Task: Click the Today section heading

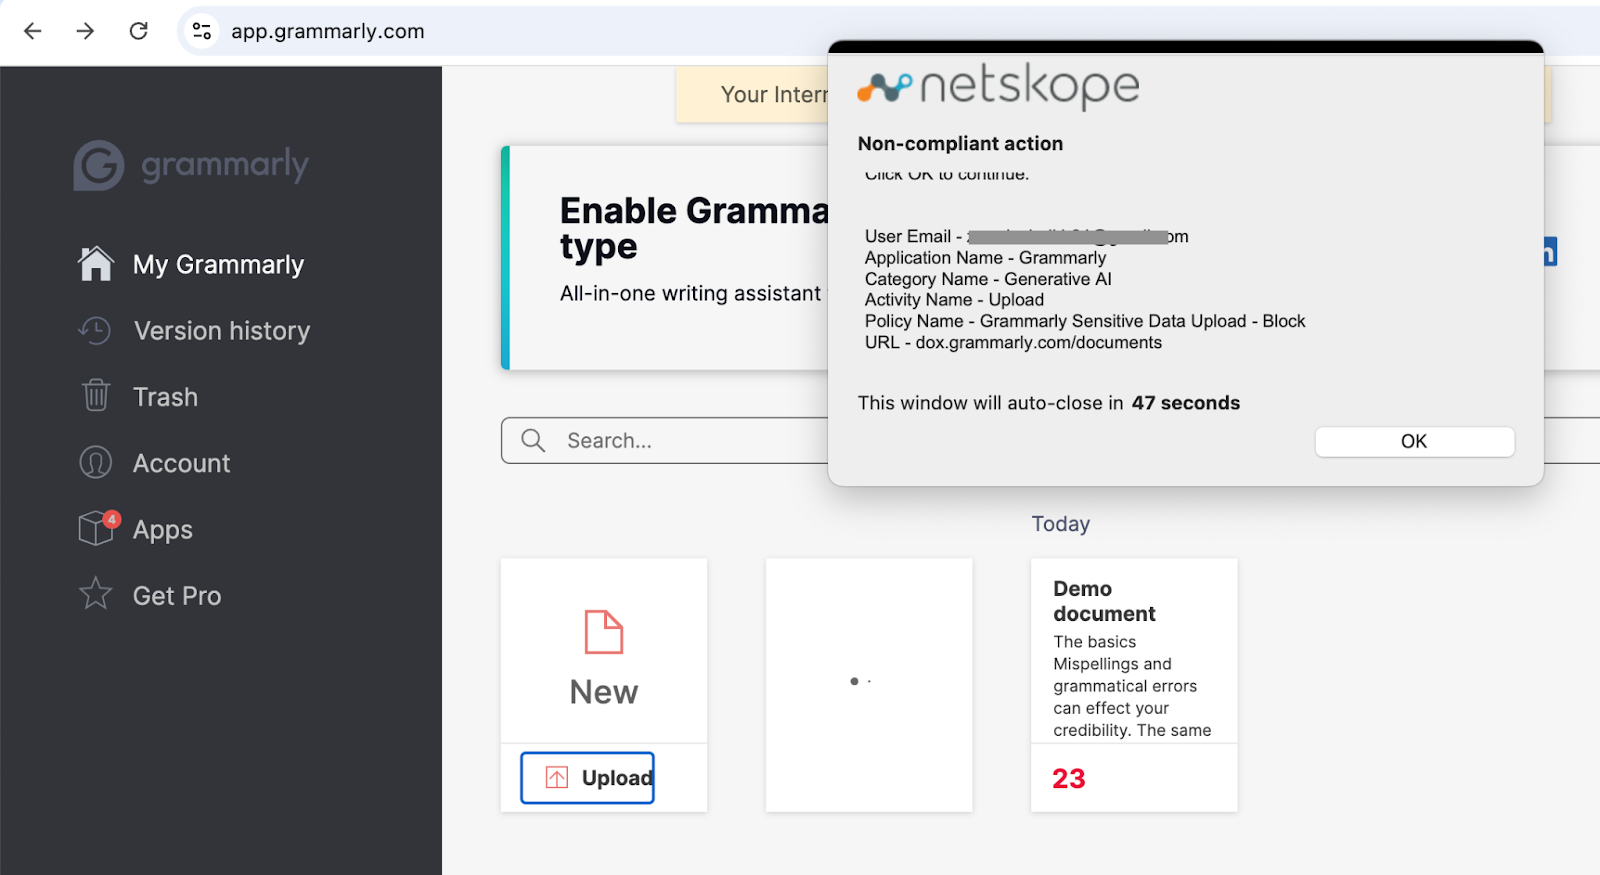Action: [x=1061, y=524]
